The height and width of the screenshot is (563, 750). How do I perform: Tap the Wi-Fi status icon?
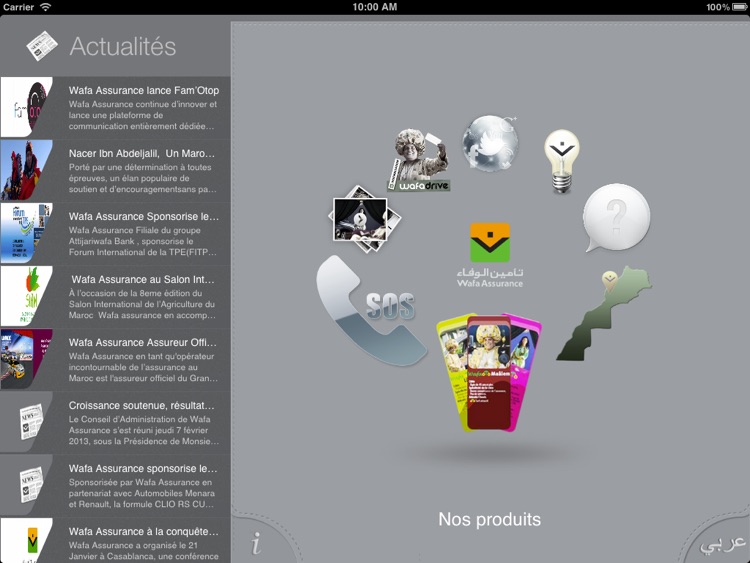(45, 7)
